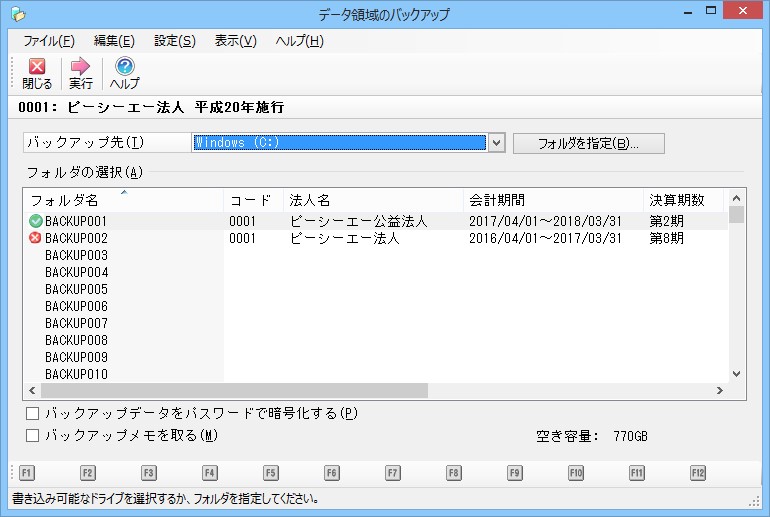Toggle the backup memo (バックアップメモ) checkbox
Image resolution: width=770 pixels, height=517 pixels.
click(x=33, y=435)
